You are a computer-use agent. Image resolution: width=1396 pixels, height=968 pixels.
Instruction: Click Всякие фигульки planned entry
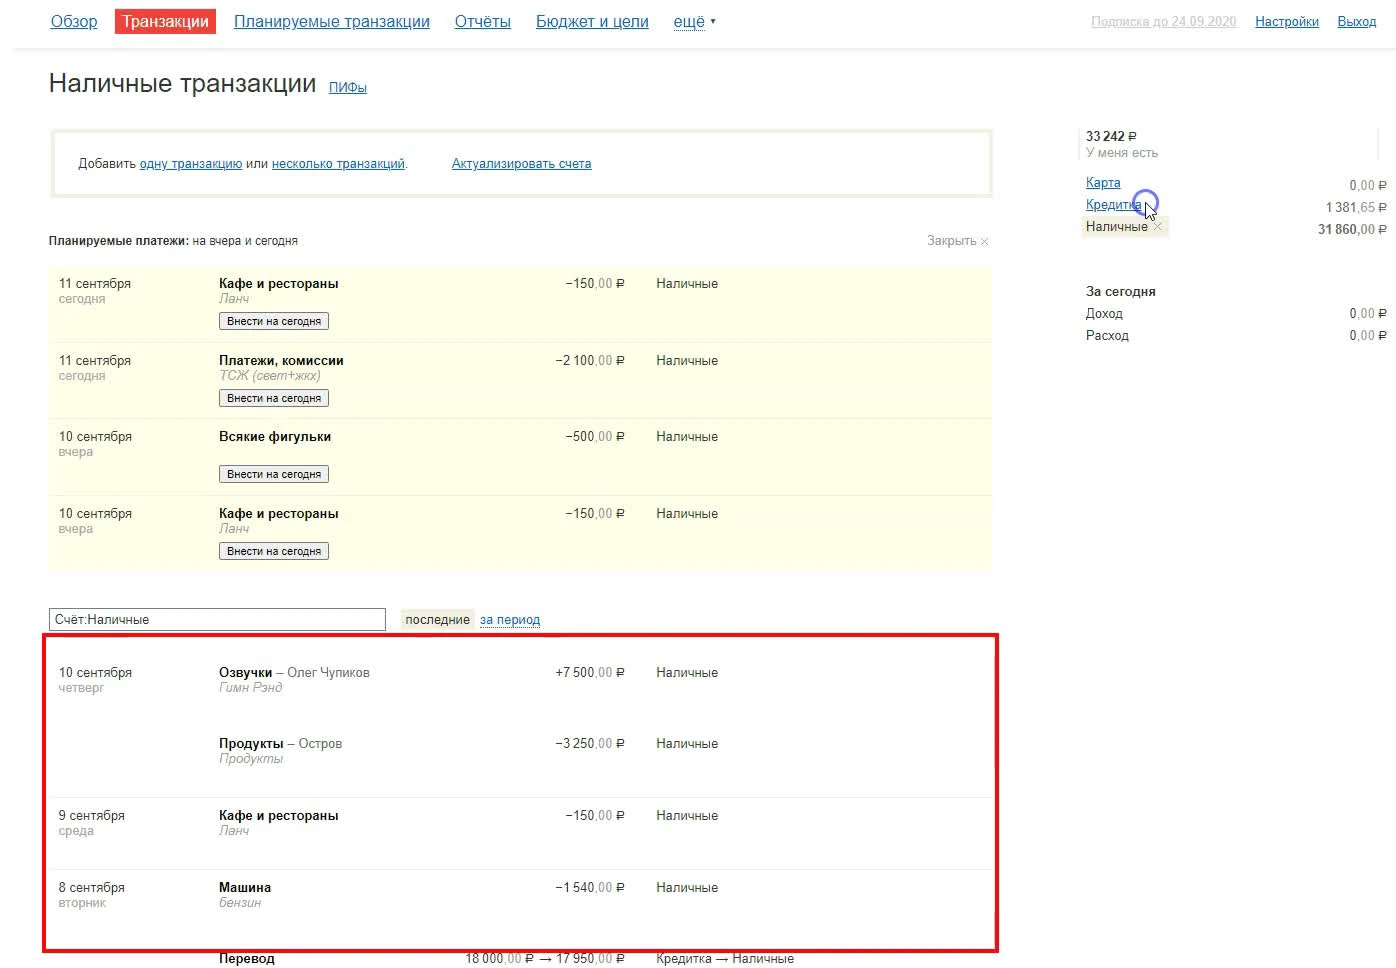275,436
